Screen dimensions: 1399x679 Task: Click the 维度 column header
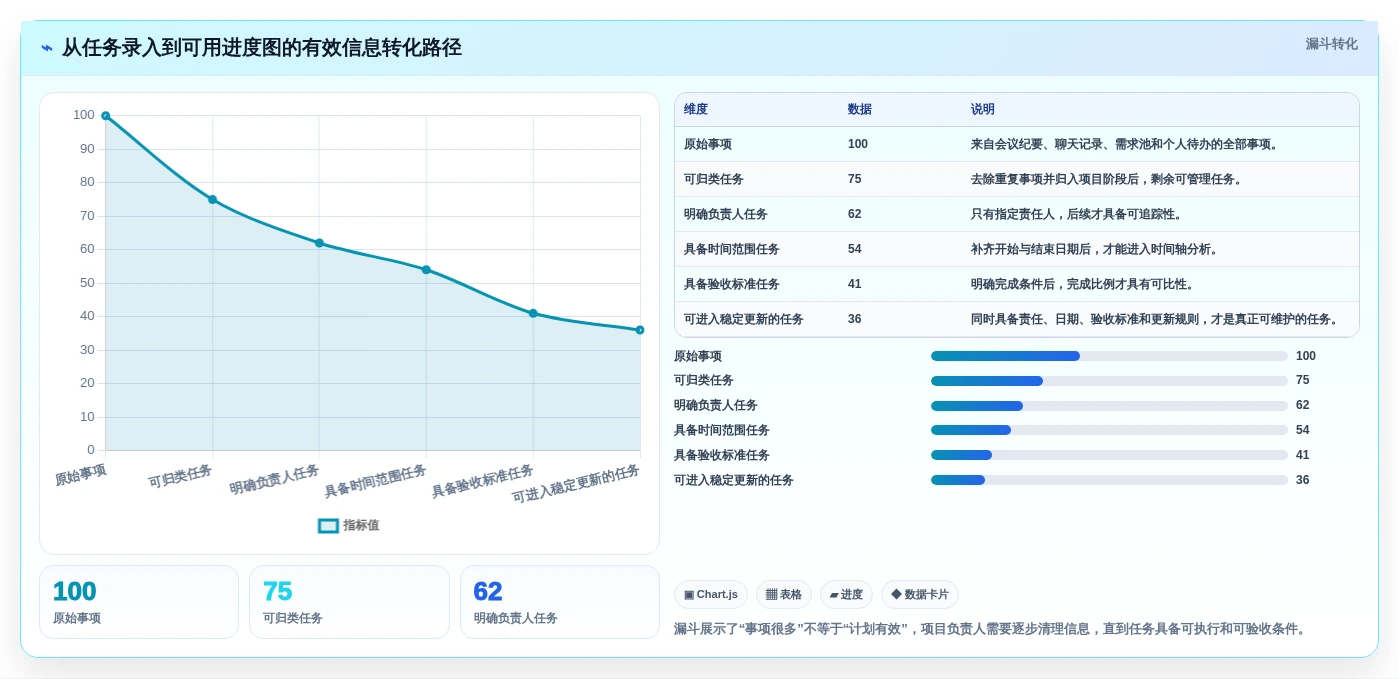coord(696,109)
